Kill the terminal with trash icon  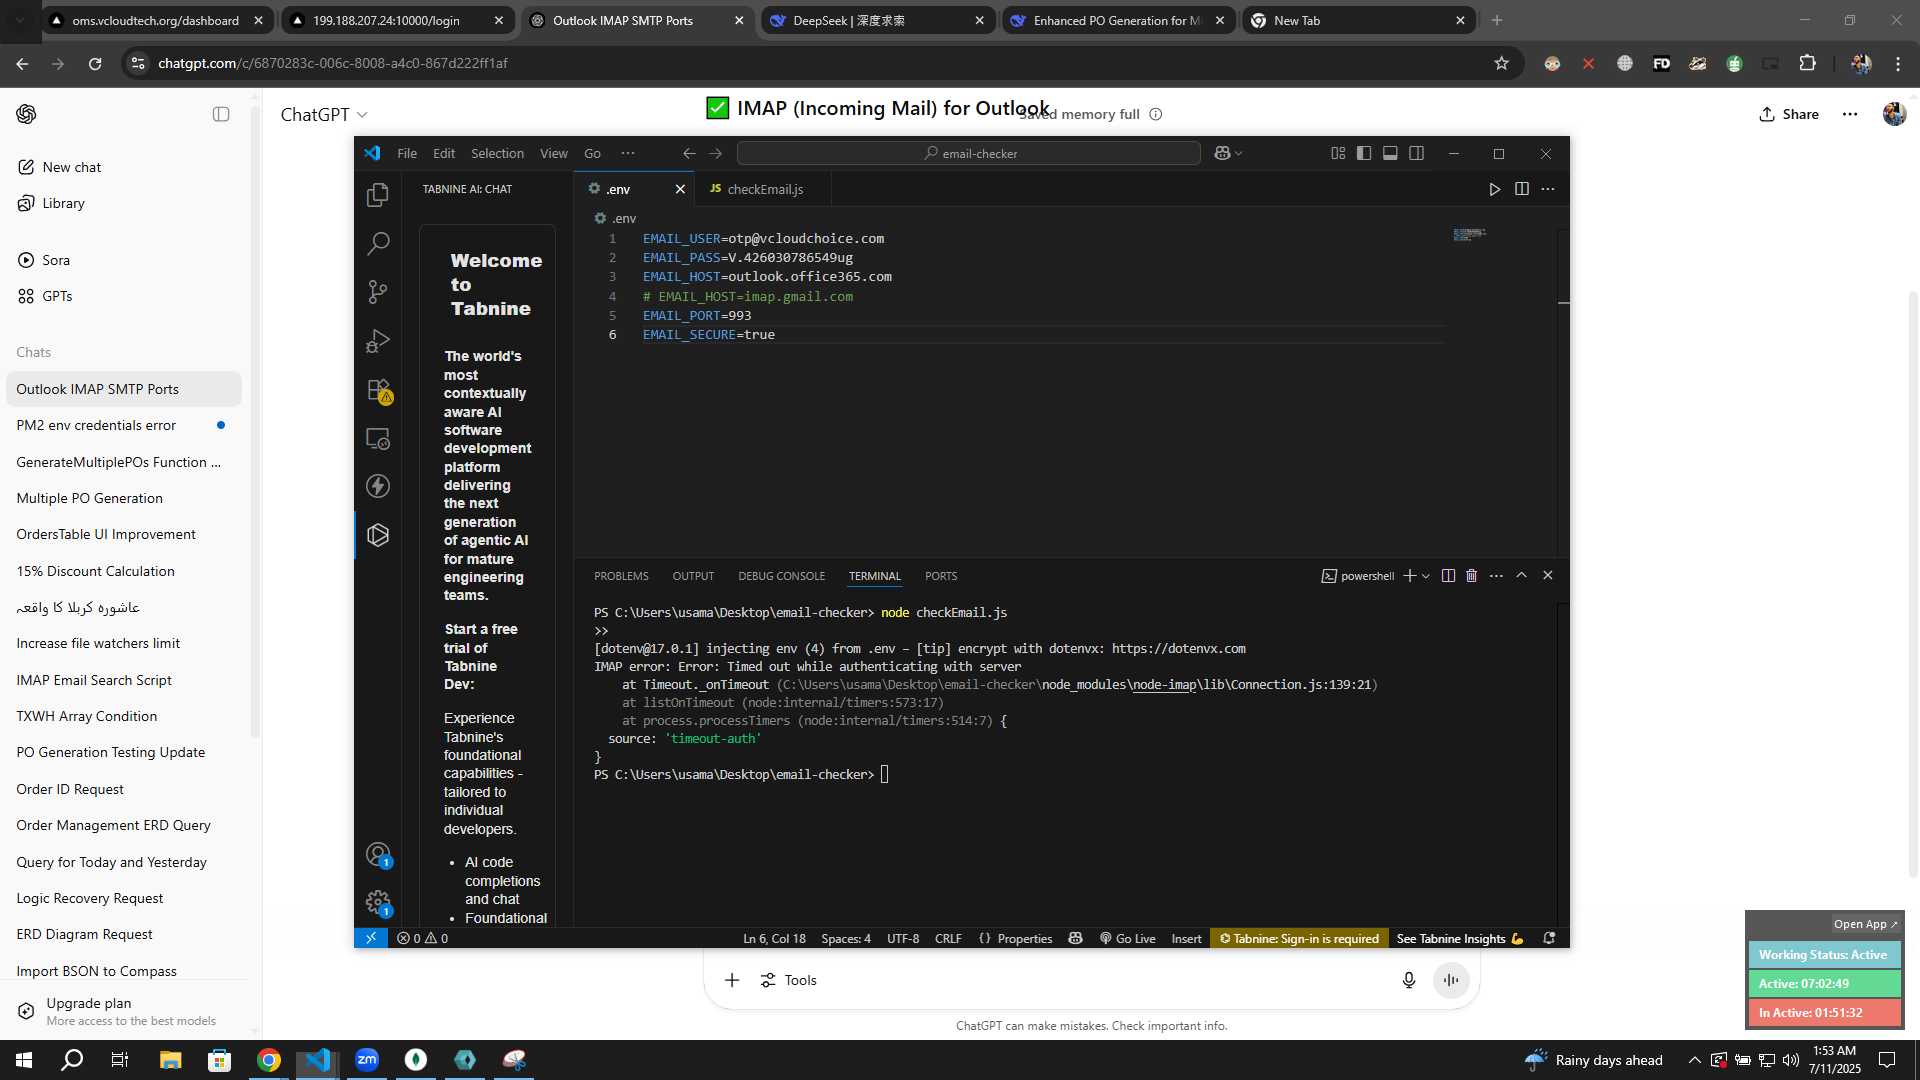point(1472,576)
